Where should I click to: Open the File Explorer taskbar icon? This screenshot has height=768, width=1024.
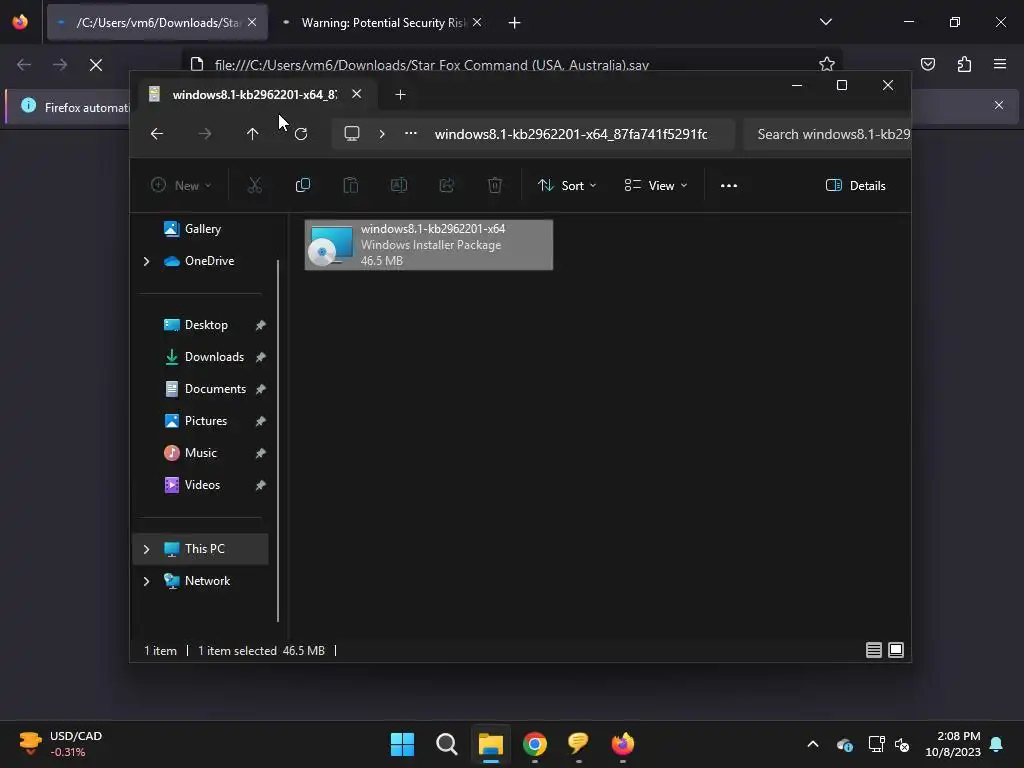(x=490, y=744)
